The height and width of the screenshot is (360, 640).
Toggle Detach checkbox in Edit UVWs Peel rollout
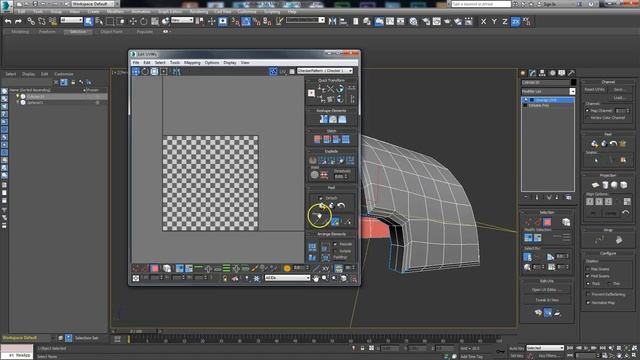coord(320,198)
